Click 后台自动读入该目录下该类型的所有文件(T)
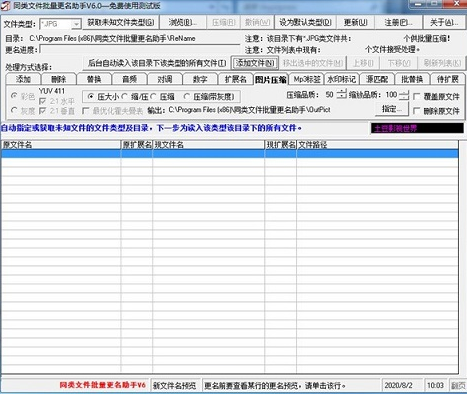 point(156,63)
